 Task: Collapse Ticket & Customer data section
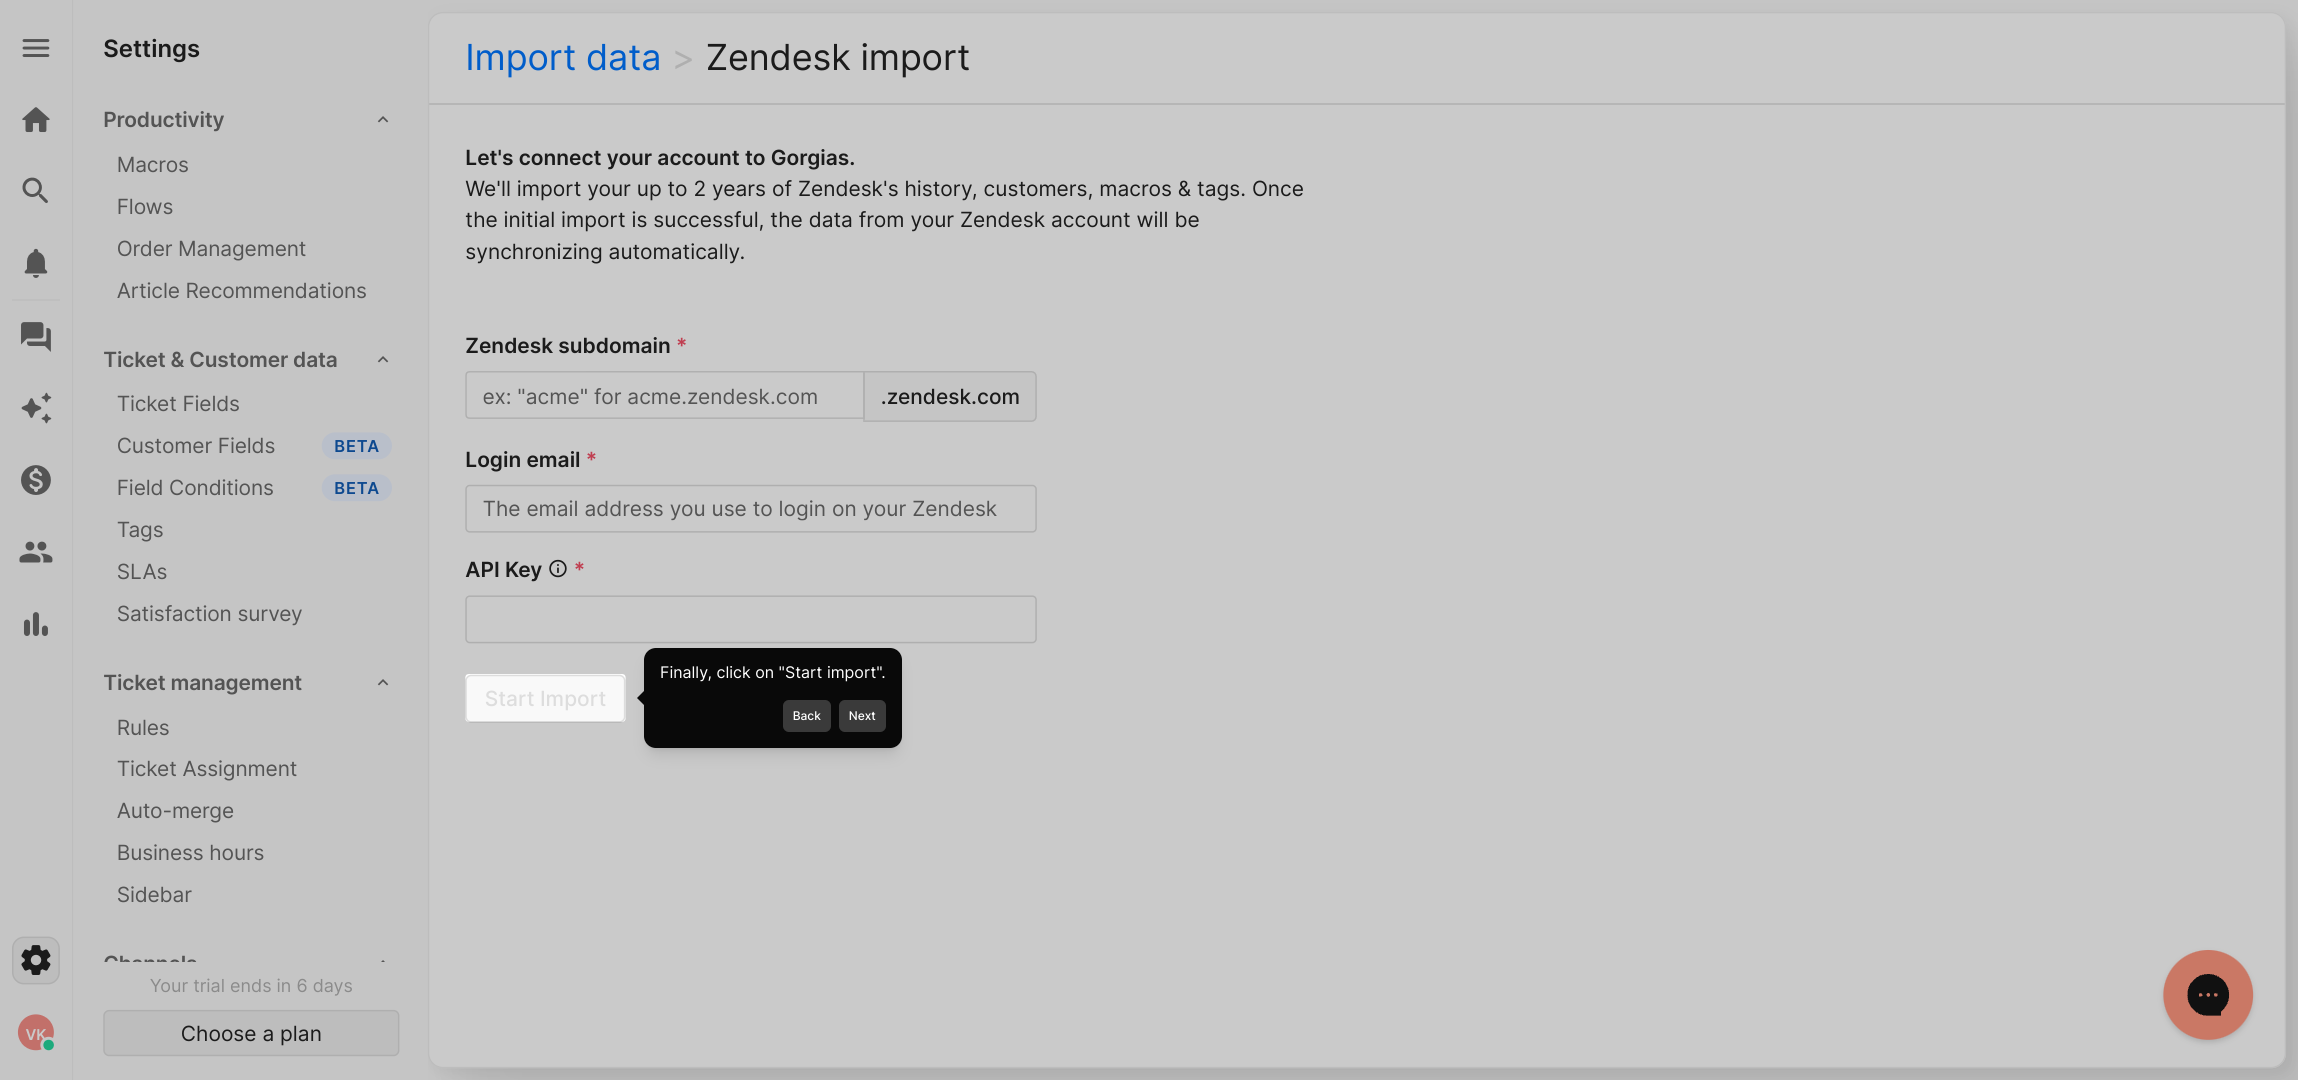383,360
